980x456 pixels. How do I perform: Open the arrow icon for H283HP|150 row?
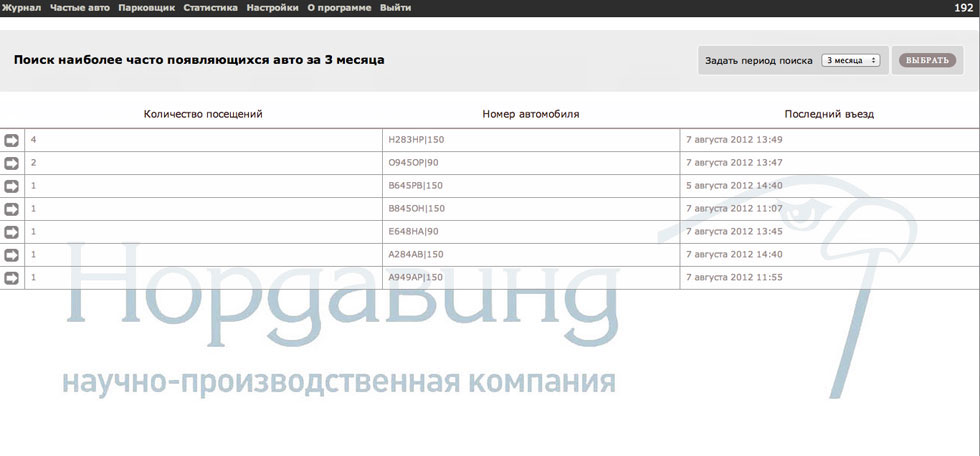12,140
